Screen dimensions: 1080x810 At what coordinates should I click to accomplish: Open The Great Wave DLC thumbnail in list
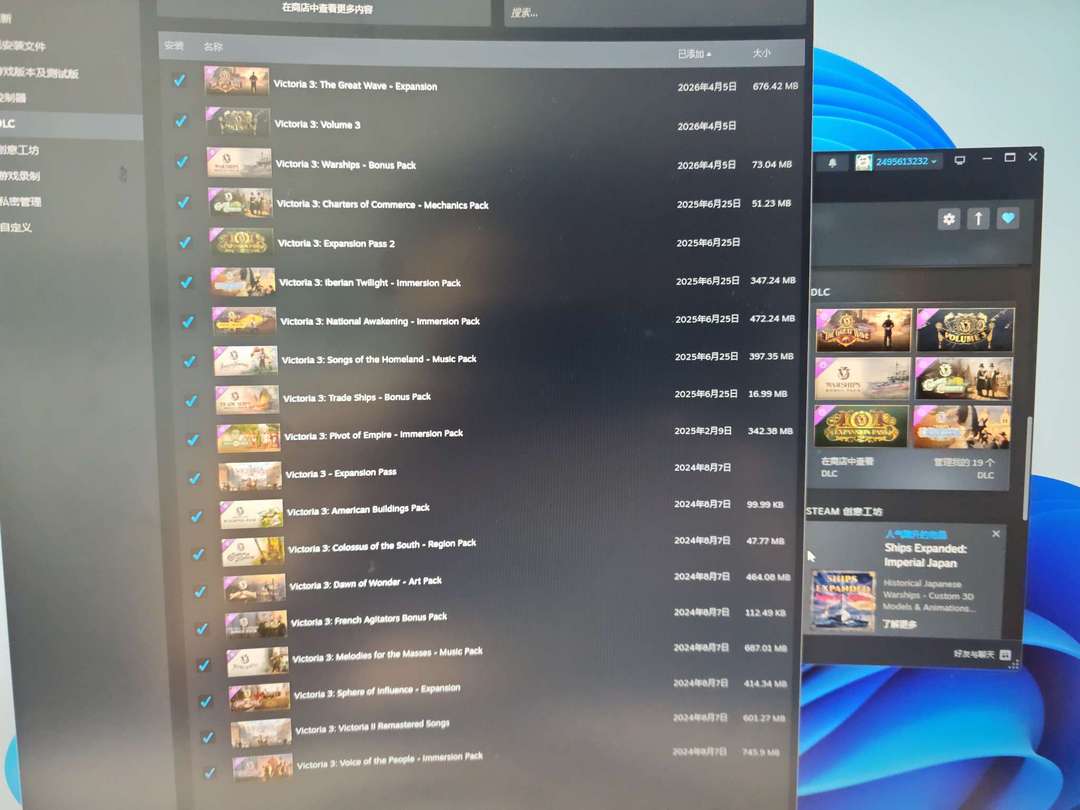[x=236, y=81]
